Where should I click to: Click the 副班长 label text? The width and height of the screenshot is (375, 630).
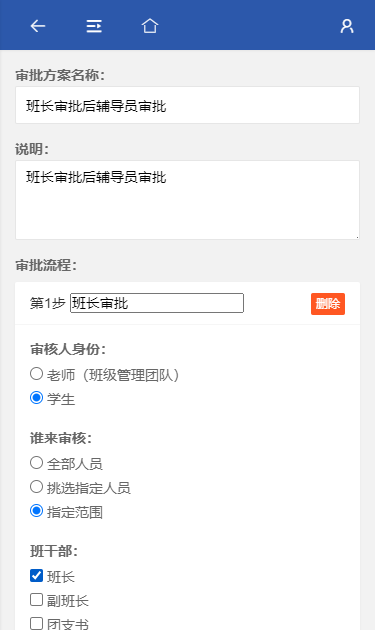pos(68,601)
